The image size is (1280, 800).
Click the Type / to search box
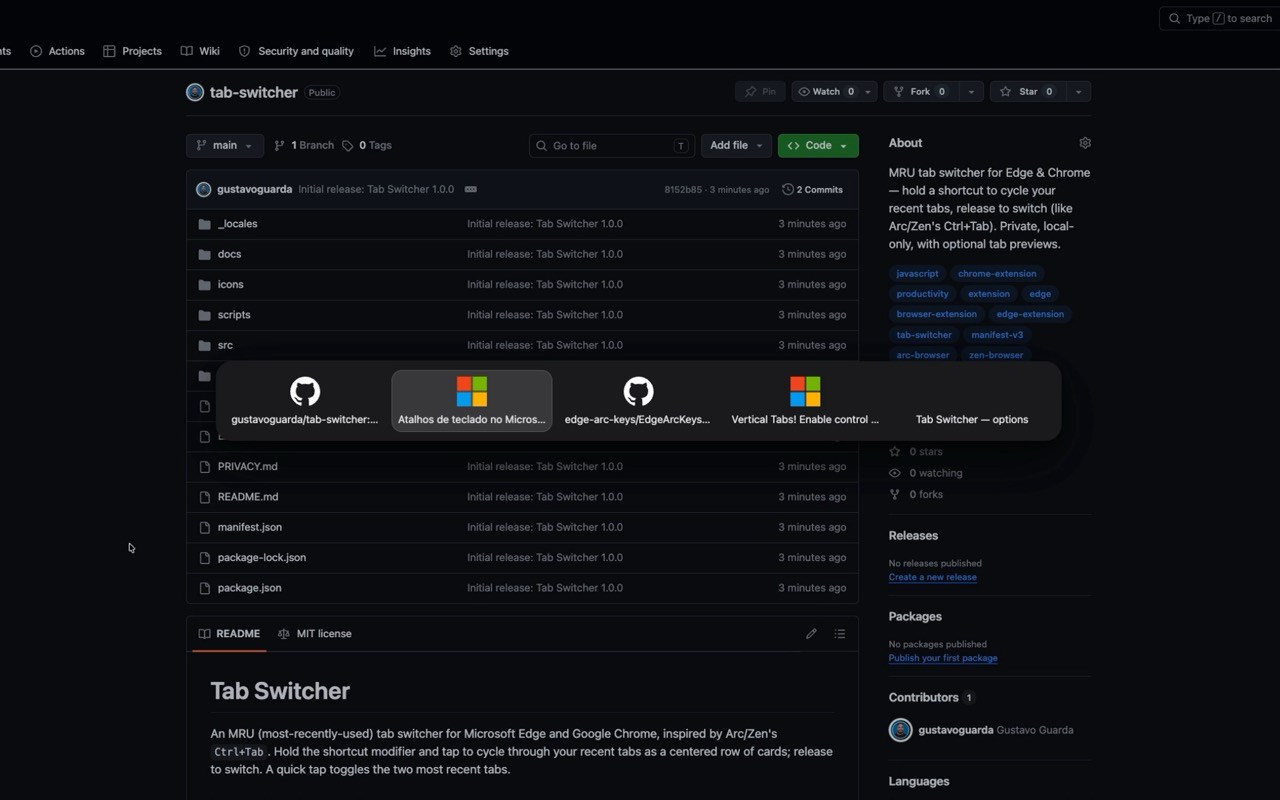click(1220, 18)
